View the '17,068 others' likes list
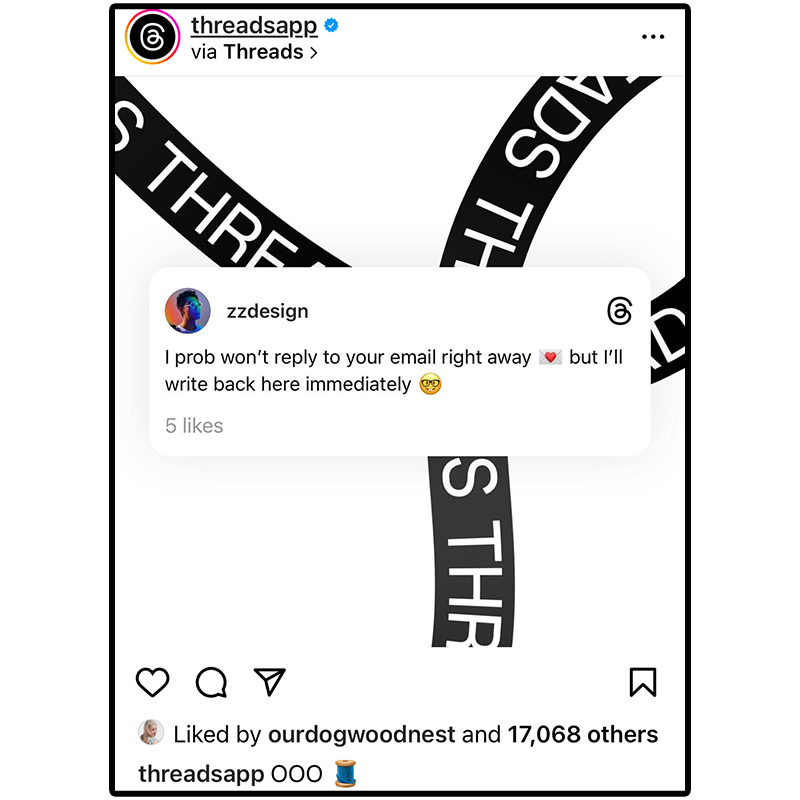This screenshot has width=800, height=800. point(583,735)
